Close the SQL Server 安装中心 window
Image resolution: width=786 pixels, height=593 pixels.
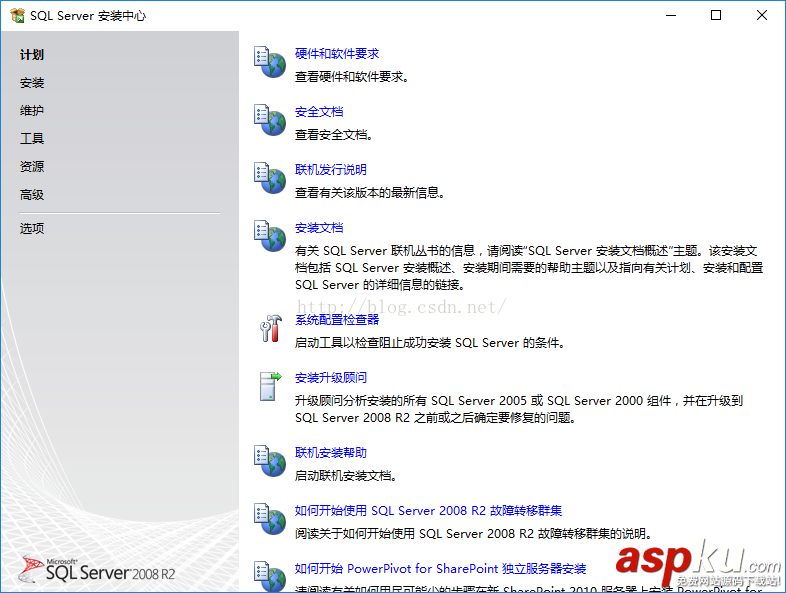click(x=761, y=16)
